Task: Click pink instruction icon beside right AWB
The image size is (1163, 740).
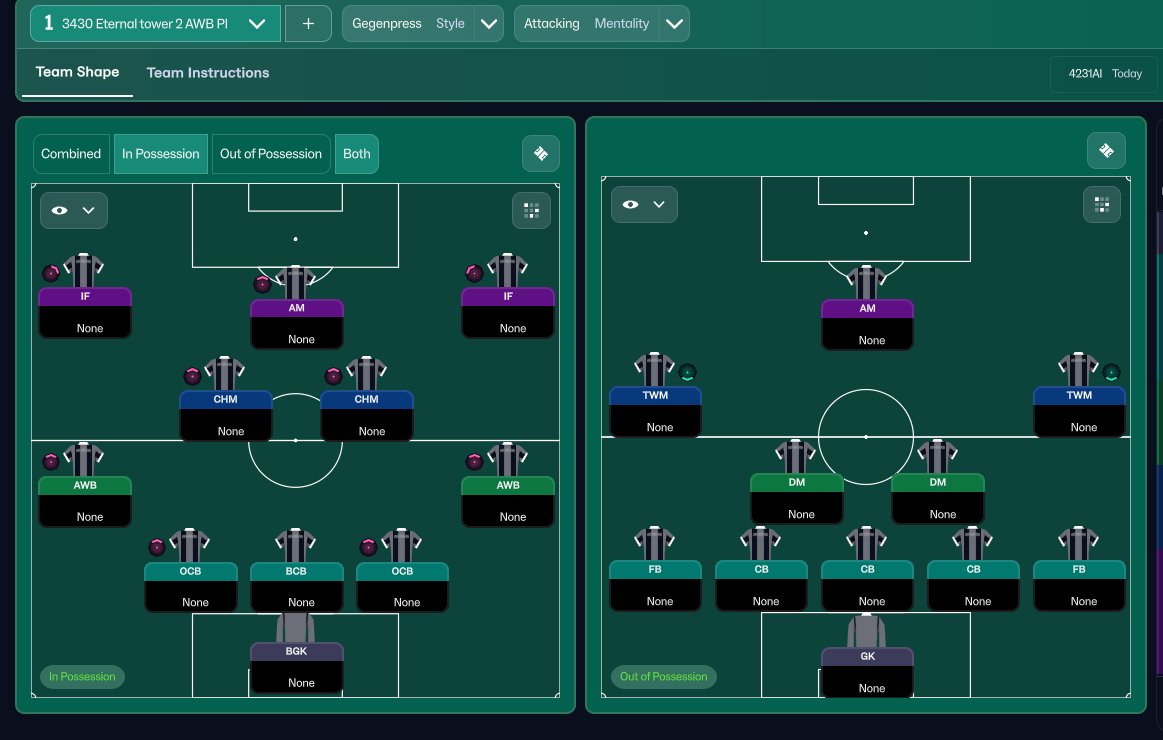Action: tap(474, 462)
